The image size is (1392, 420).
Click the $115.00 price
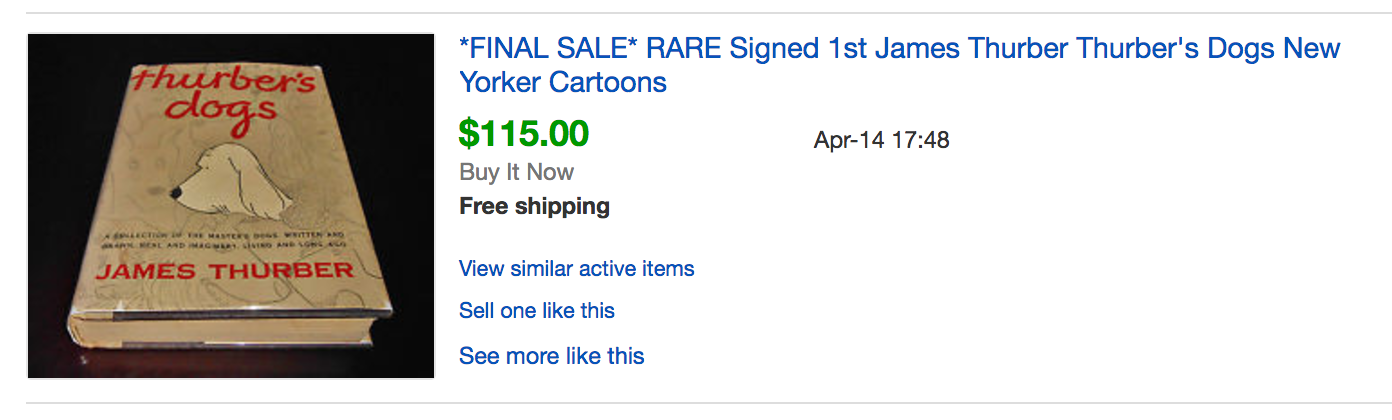523,133
